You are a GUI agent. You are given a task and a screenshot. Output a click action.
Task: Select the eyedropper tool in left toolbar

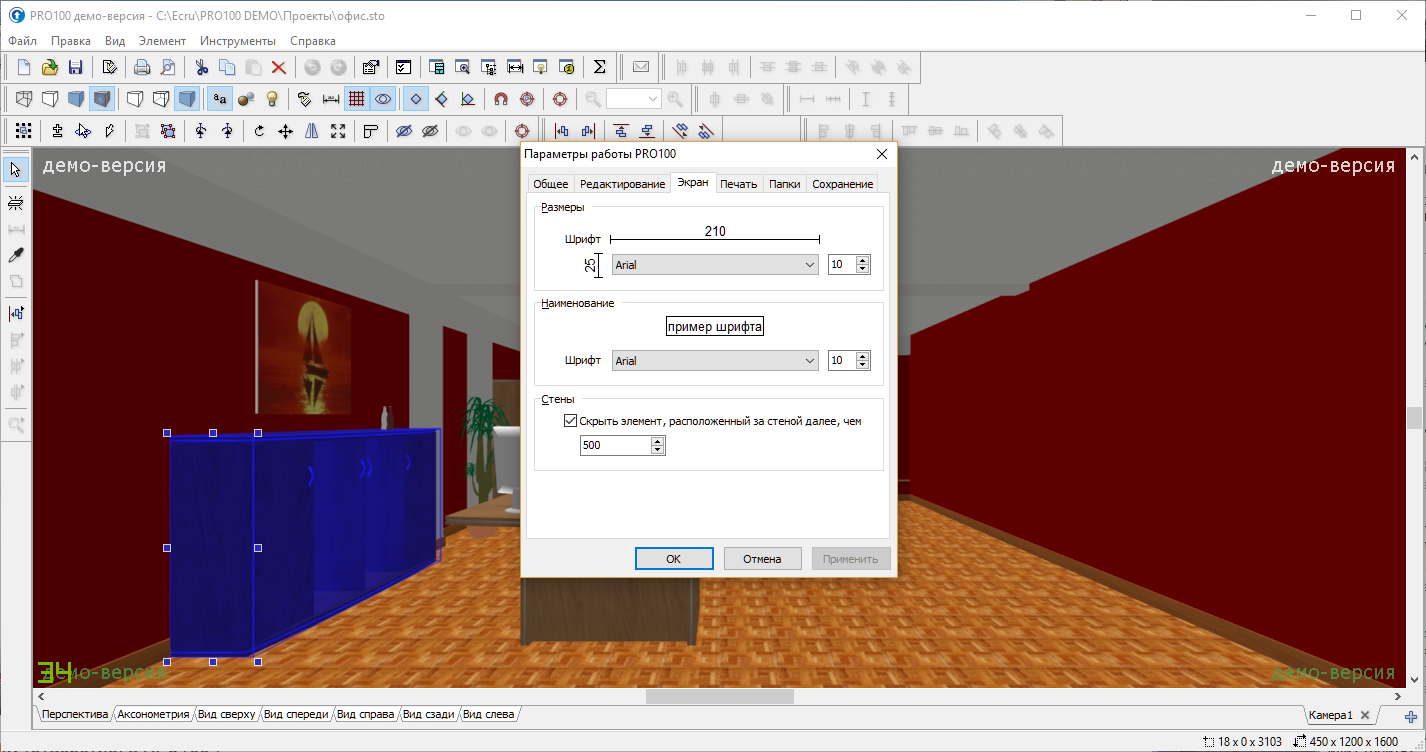(16, 255)
